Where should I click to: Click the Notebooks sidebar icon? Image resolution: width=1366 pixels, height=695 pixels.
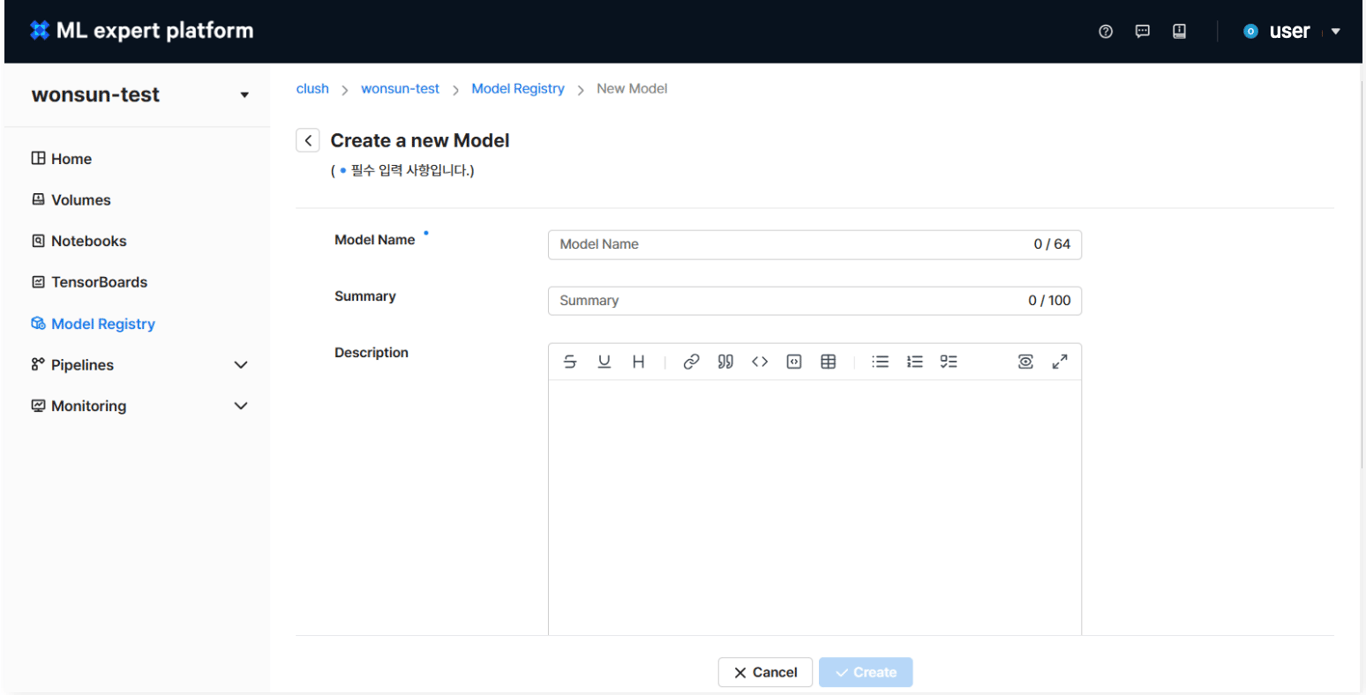[x=38, y=240]
